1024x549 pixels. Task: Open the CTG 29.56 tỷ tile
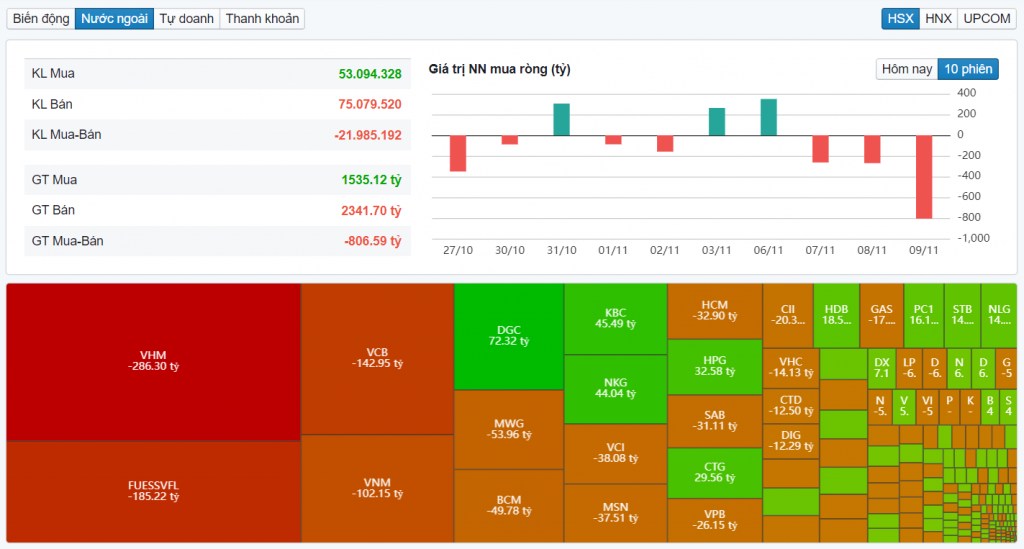pyautogui.click(x=714, y=473)
